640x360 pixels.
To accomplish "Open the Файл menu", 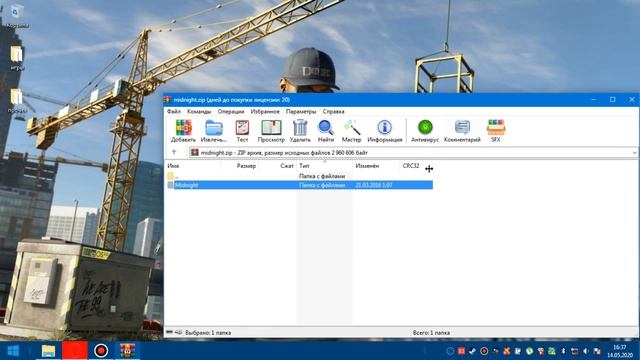I will [x=174, y=111].
